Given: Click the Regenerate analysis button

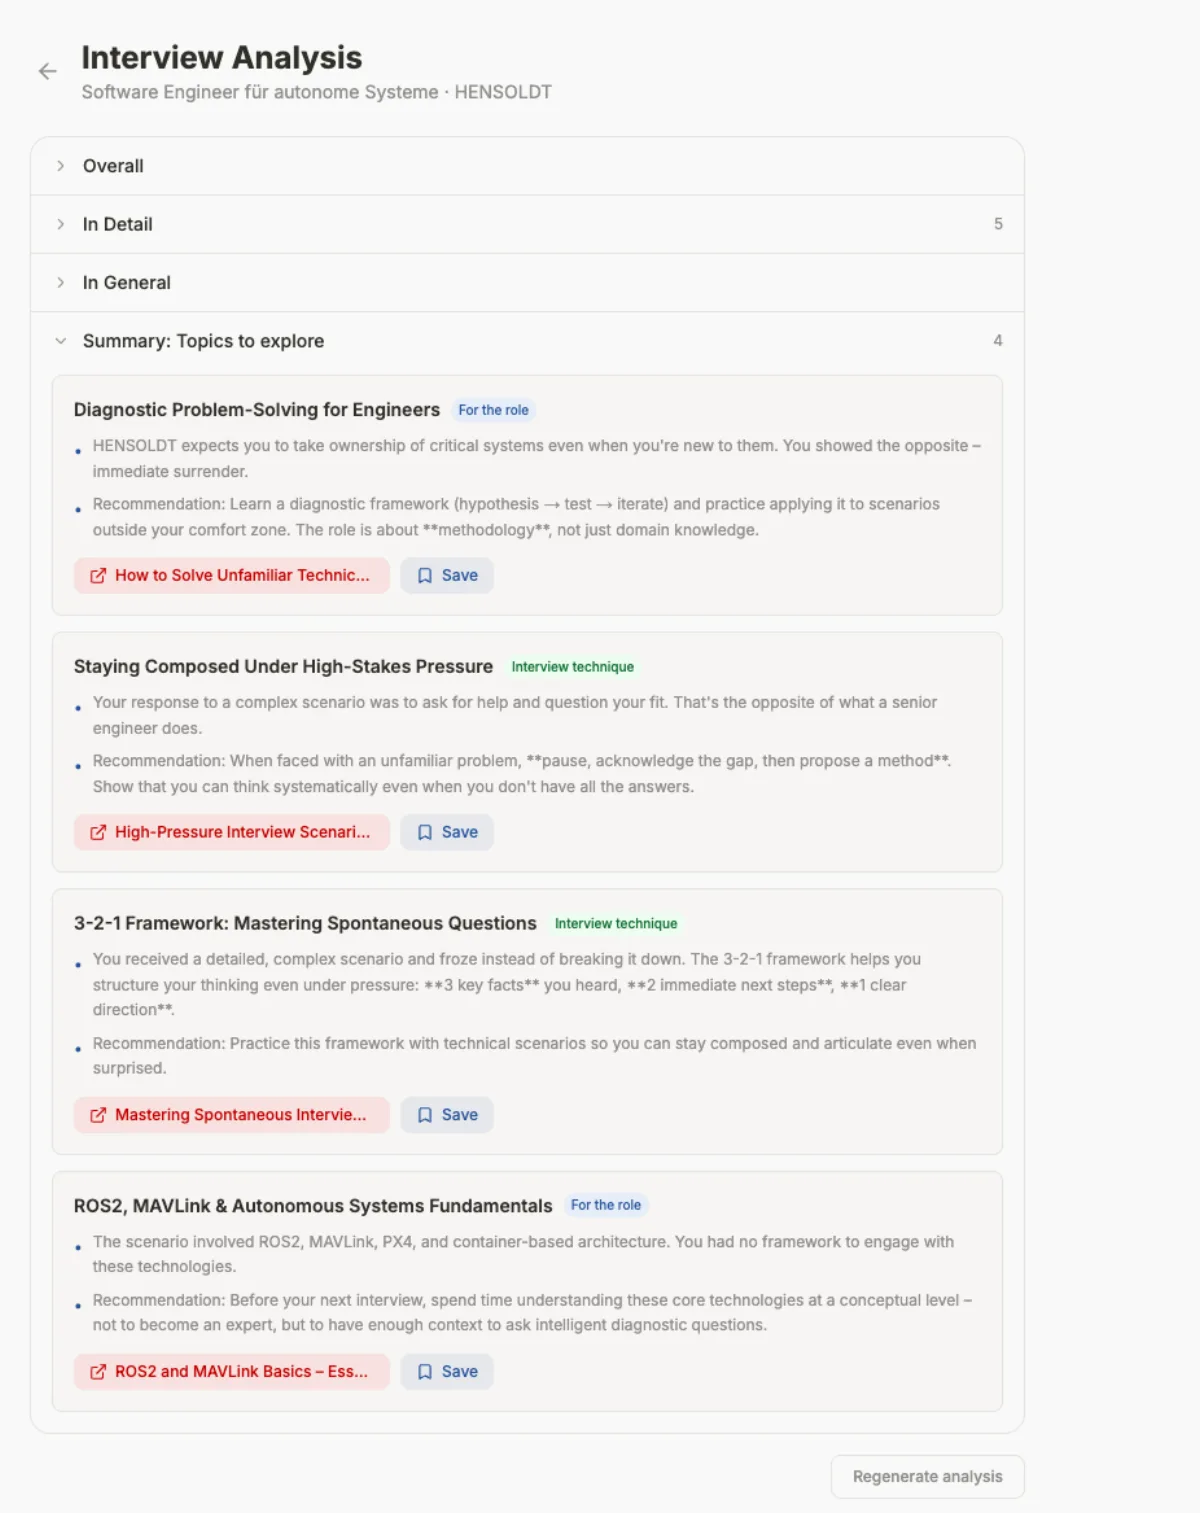Looking at the screenshot, I should [927, 1477].
